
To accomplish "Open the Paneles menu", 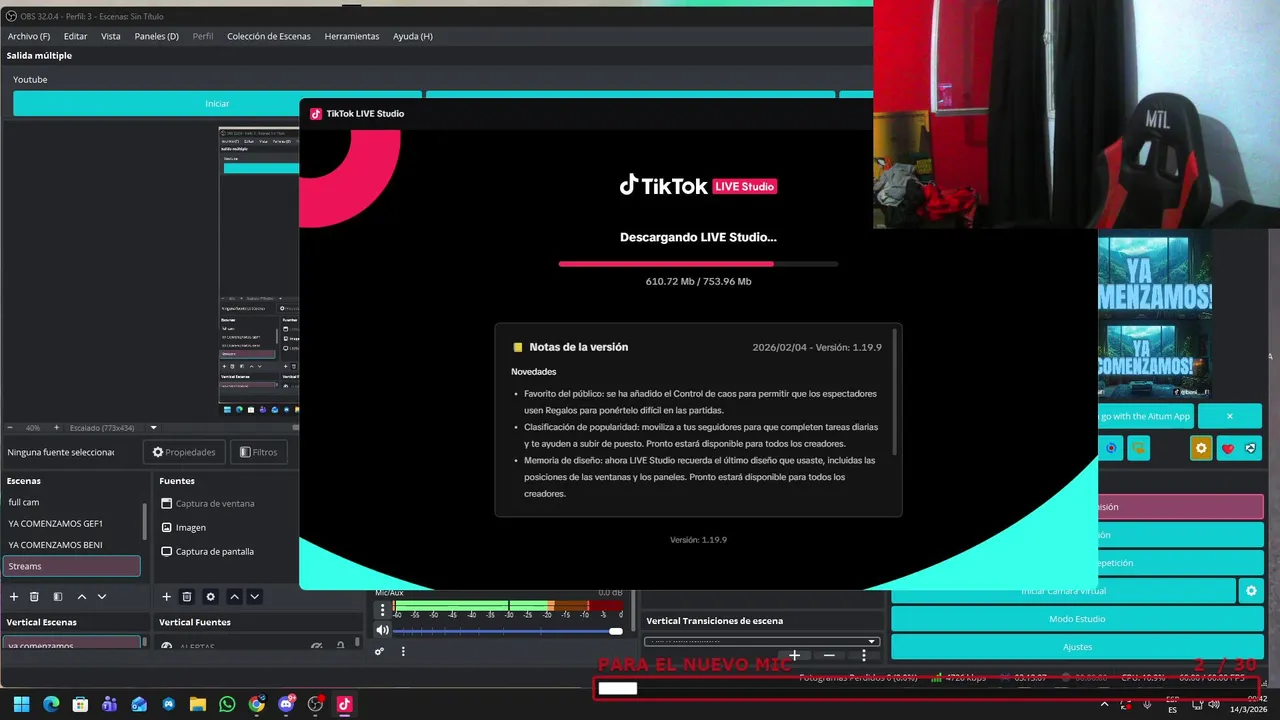I will (x=157, y=36).
